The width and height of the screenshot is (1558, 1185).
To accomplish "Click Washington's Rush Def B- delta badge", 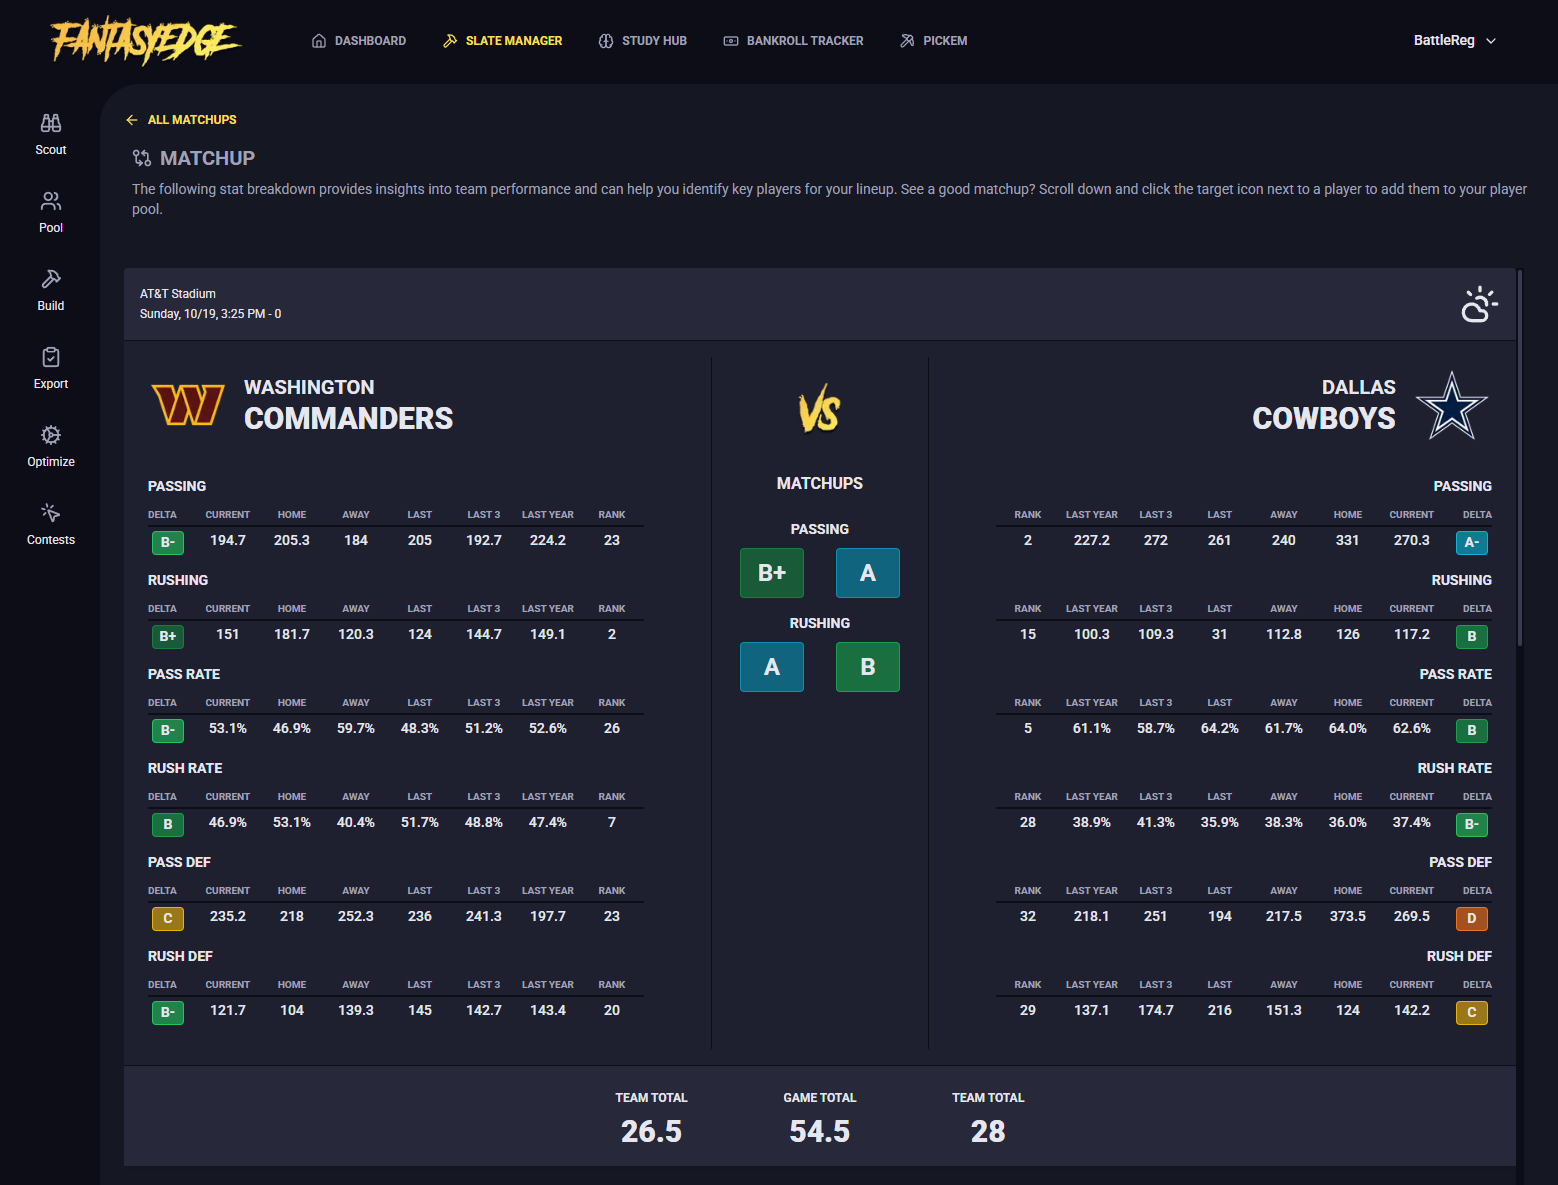I will pyautogui.click(x=168, y=1012).
